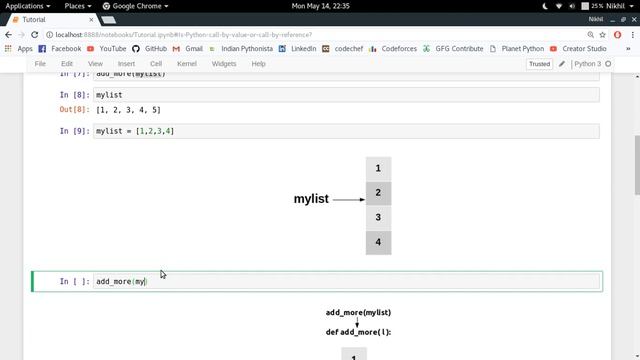Screen dimensions: 640x360
Task: Reload the Tutorial notebook page
Action: (x=35, y=35)
